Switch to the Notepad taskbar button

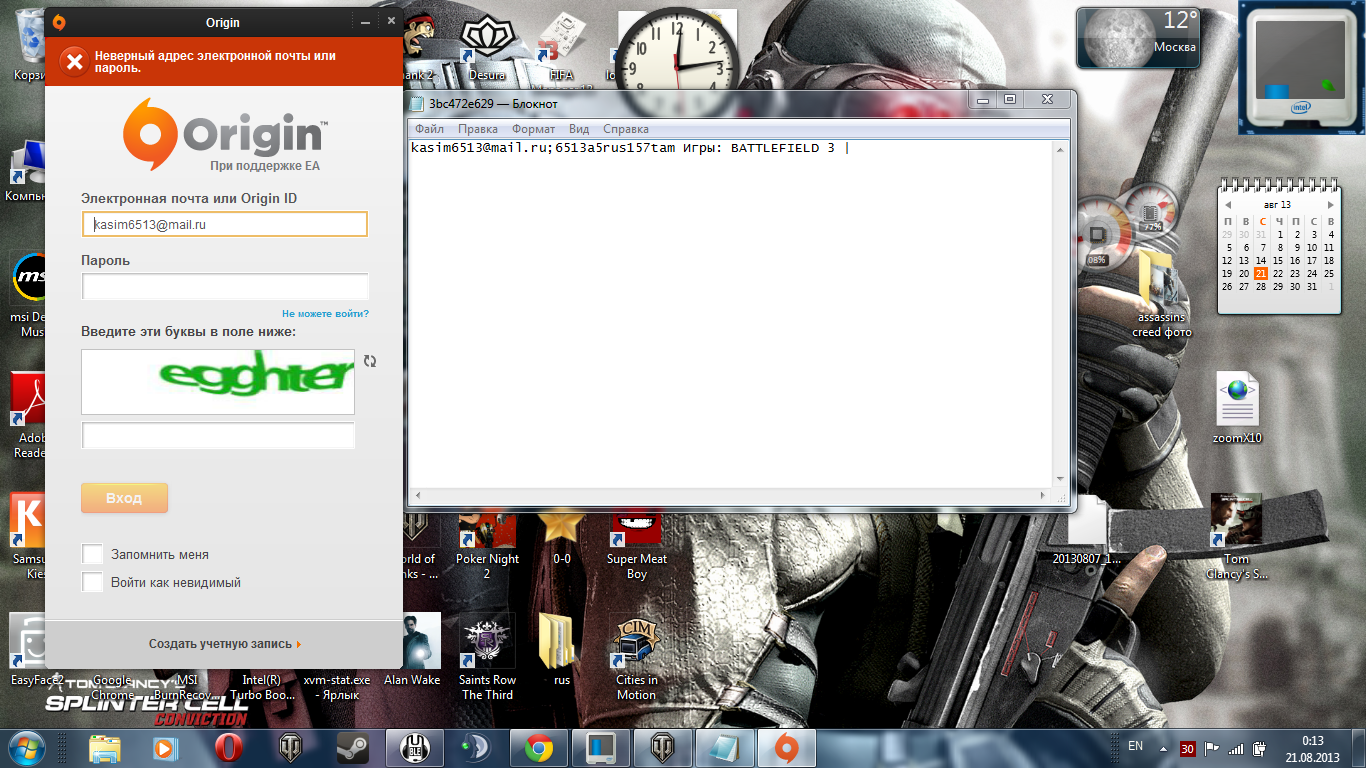tap(724, 748)
